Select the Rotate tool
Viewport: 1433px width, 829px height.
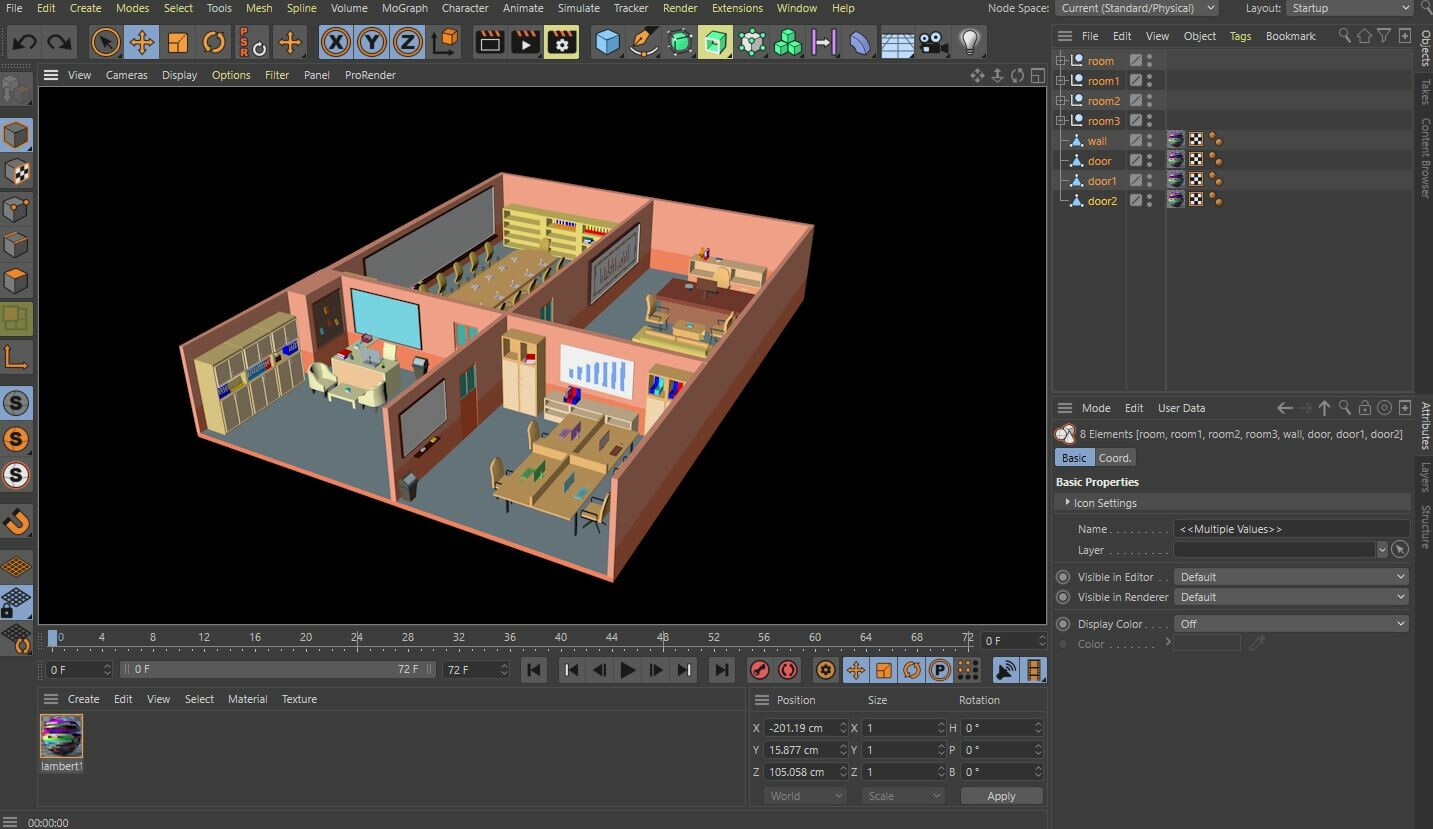(213, 42)
